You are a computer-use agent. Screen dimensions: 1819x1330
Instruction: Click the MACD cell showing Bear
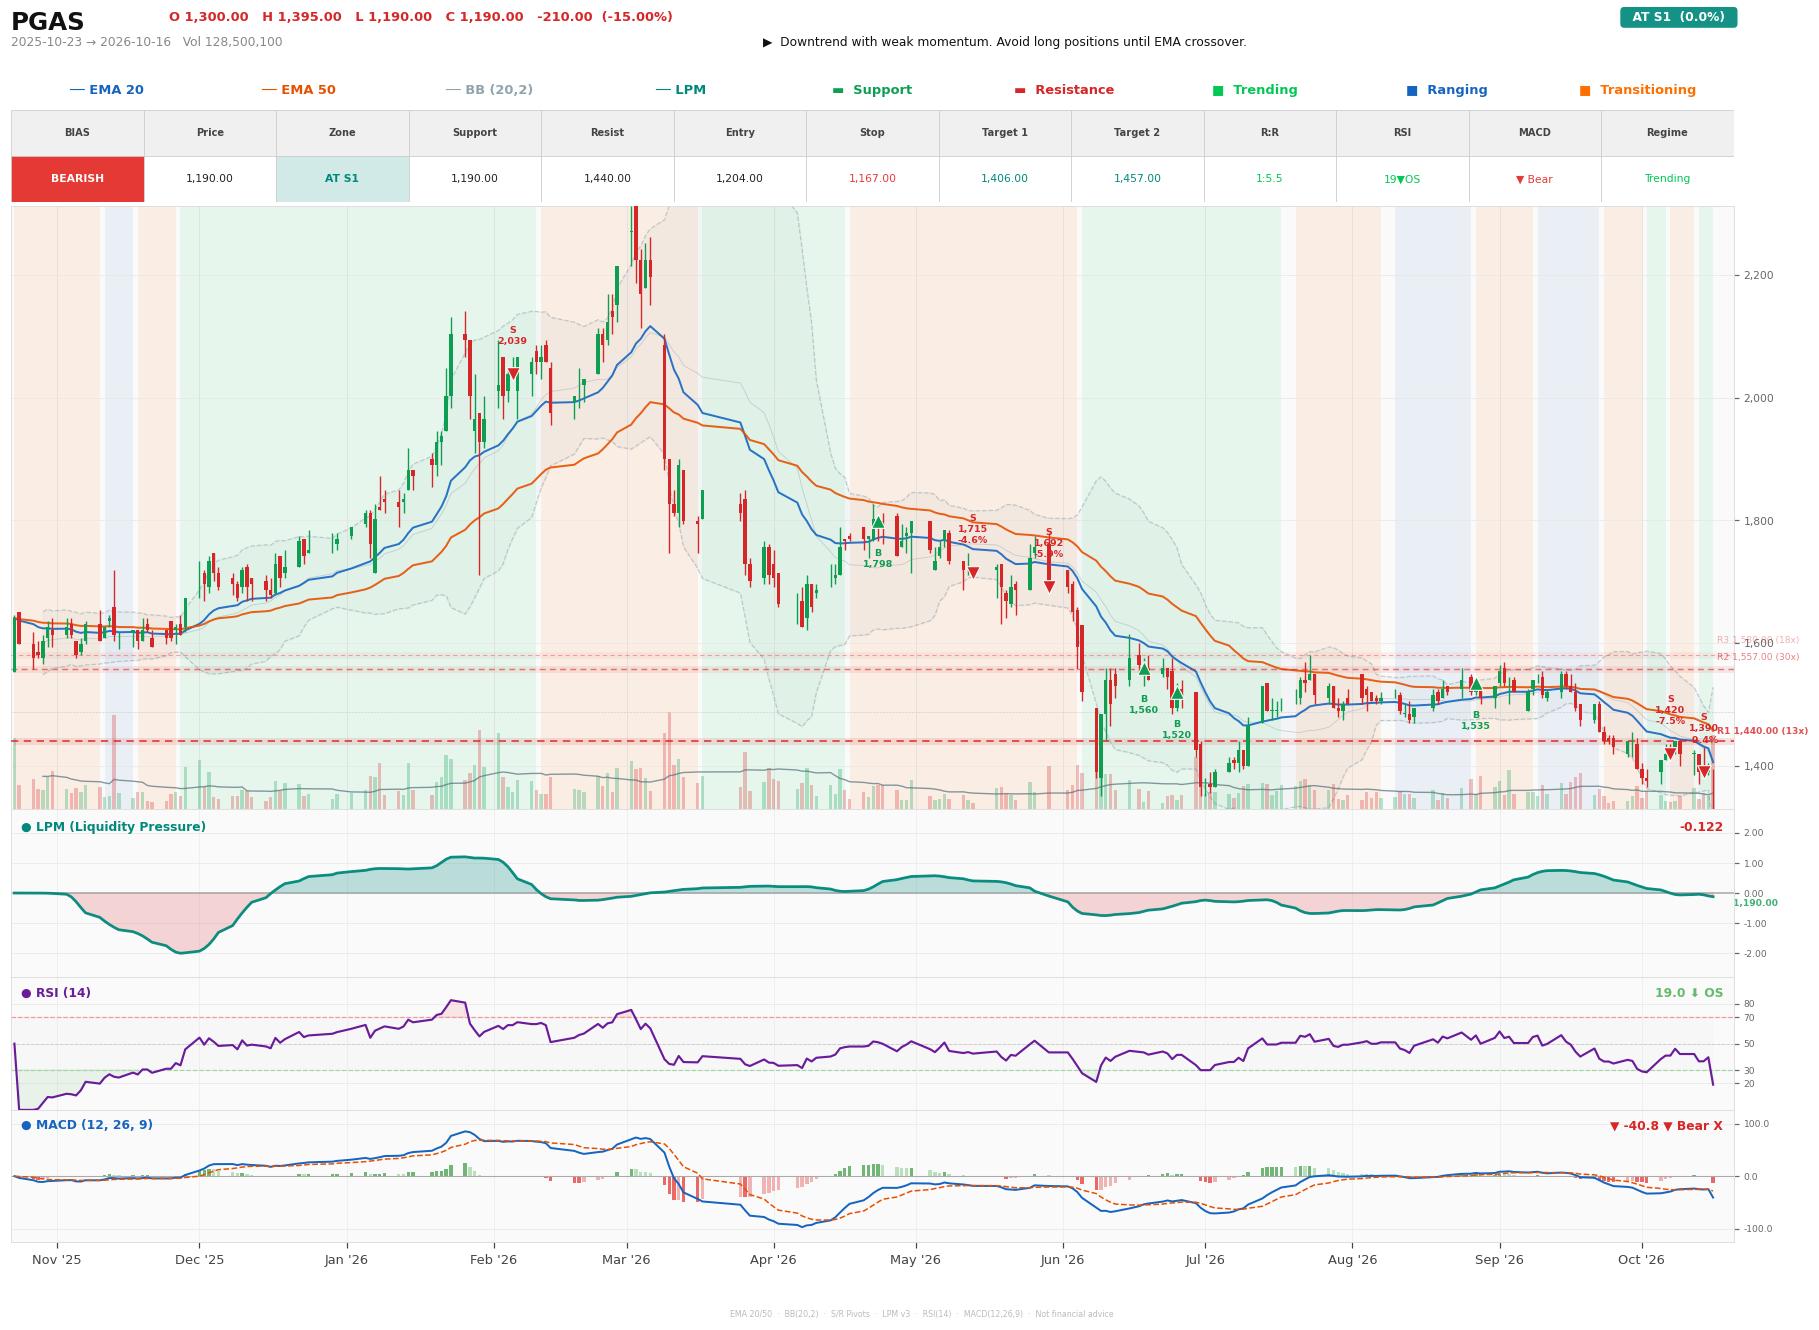1534,180
